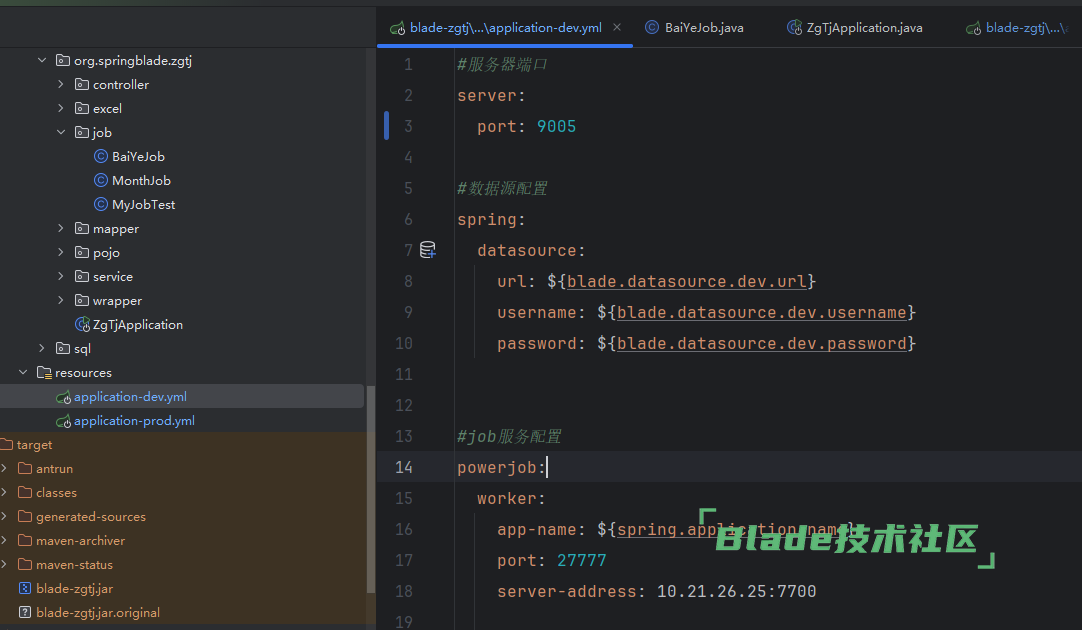Click the BaiYeJob.java tab class icon
This screenshot has width=1082, height=630.
[x=651, y=28]
